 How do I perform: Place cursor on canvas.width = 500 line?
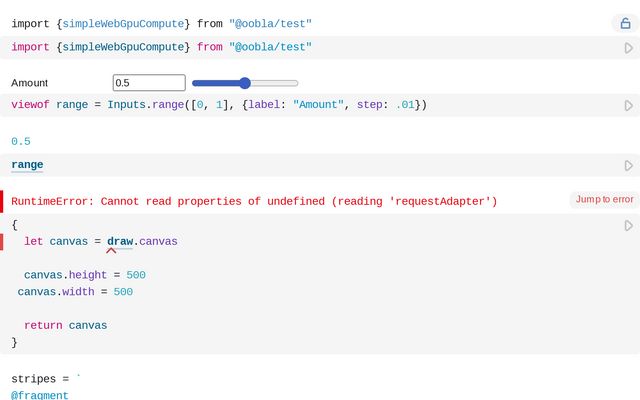(x=75, y=292)
